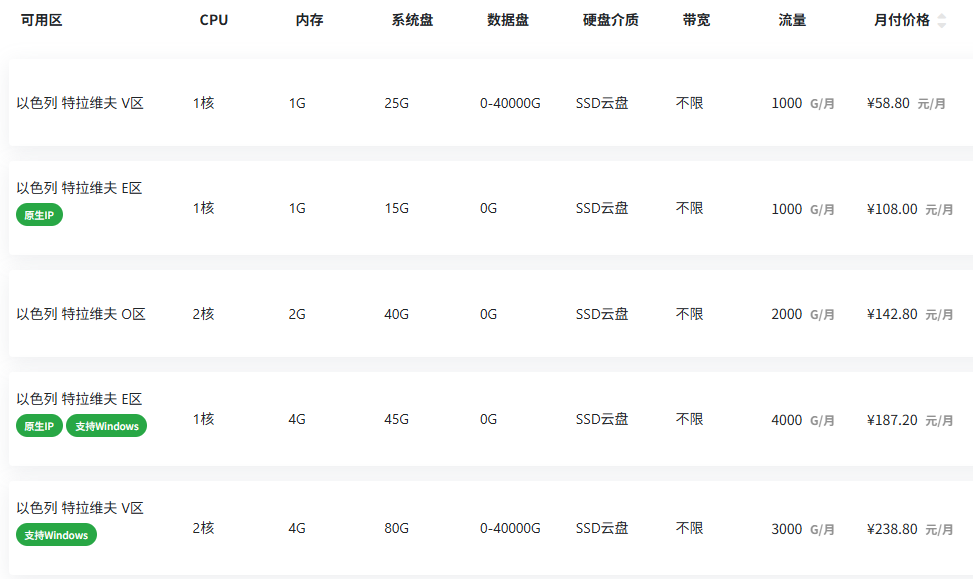The width and height of the screenshot is (973, 579).
Task: Choose the ¥238.80 monthly price
Action: coord(892,529)
